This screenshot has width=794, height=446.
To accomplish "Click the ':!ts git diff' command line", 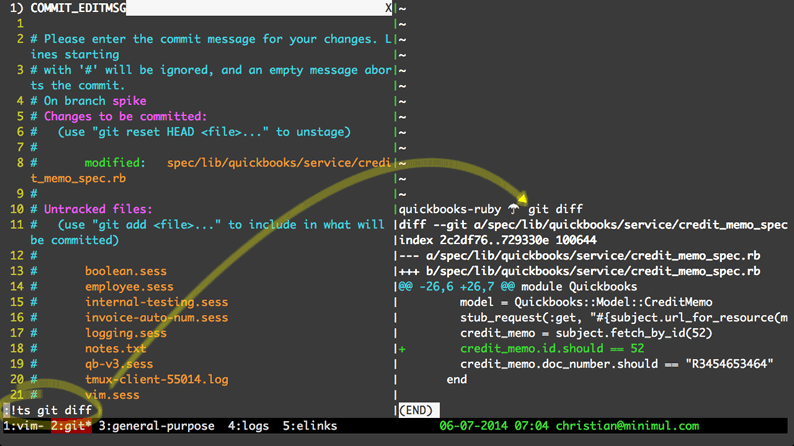I will click(48, 410).
